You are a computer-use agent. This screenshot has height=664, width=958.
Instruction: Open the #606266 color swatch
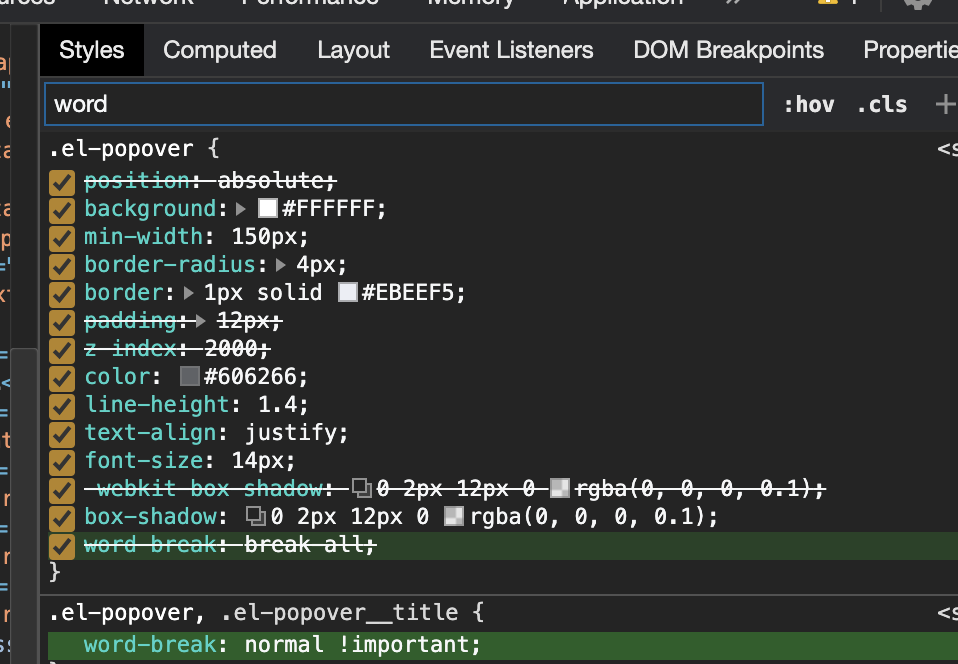tap(190, 376)
